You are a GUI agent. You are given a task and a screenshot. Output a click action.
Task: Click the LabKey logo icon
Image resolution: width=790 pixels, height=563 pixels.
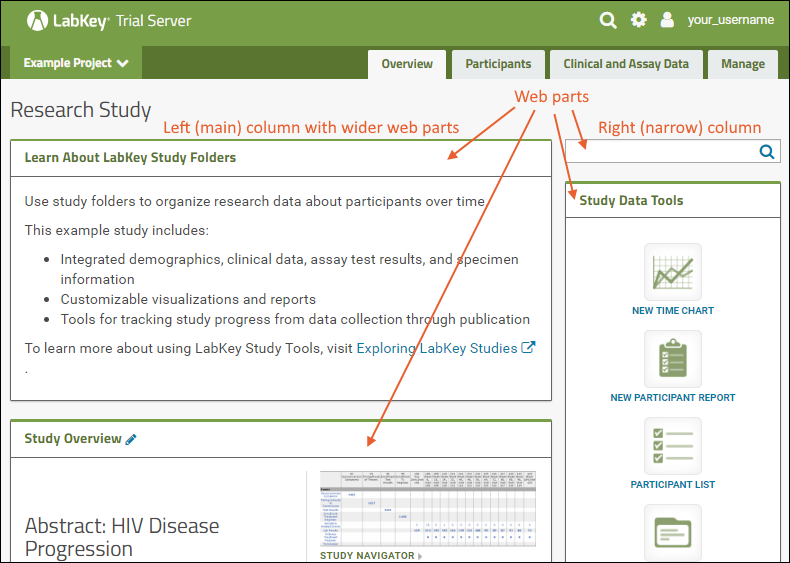coord(37,21)
